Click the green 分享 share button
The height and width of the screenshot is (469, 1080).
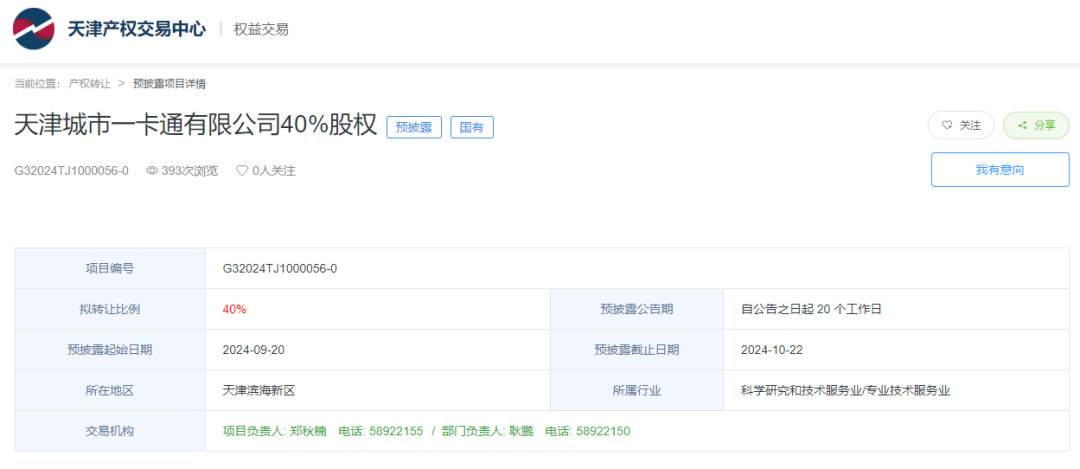coord(1036,125)
